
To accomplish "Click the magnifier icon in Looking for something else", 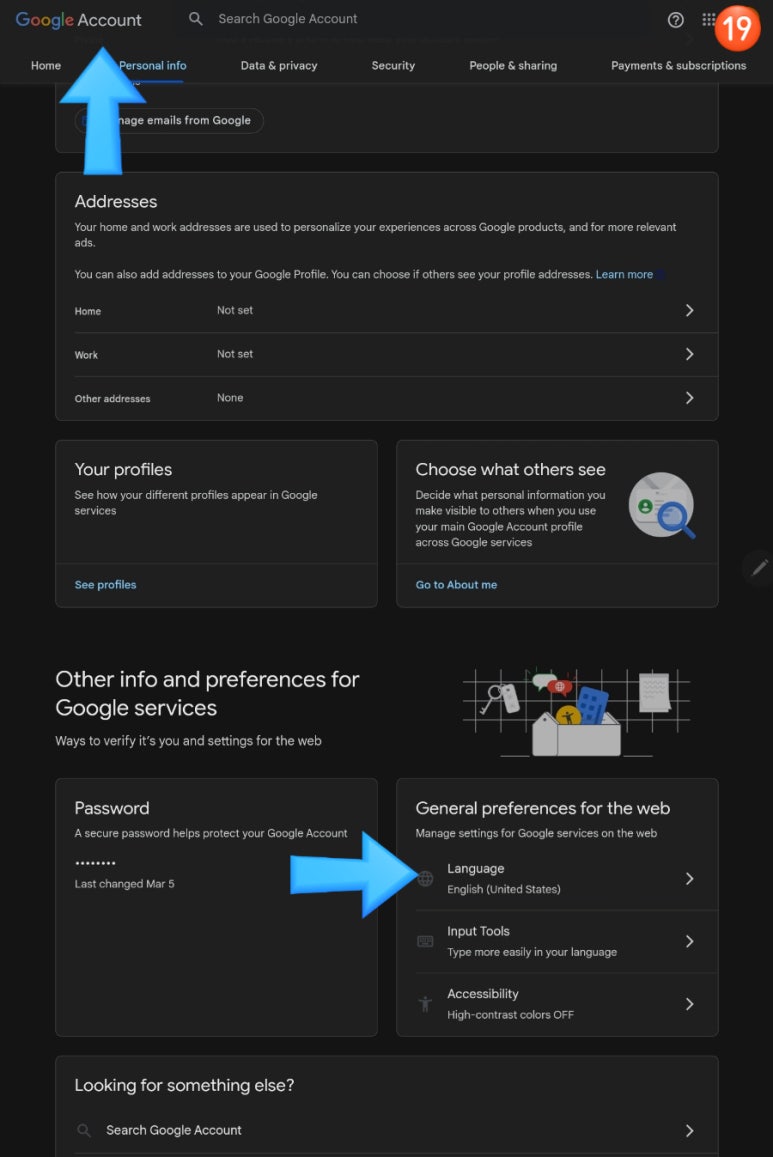I will [84, 1130].
